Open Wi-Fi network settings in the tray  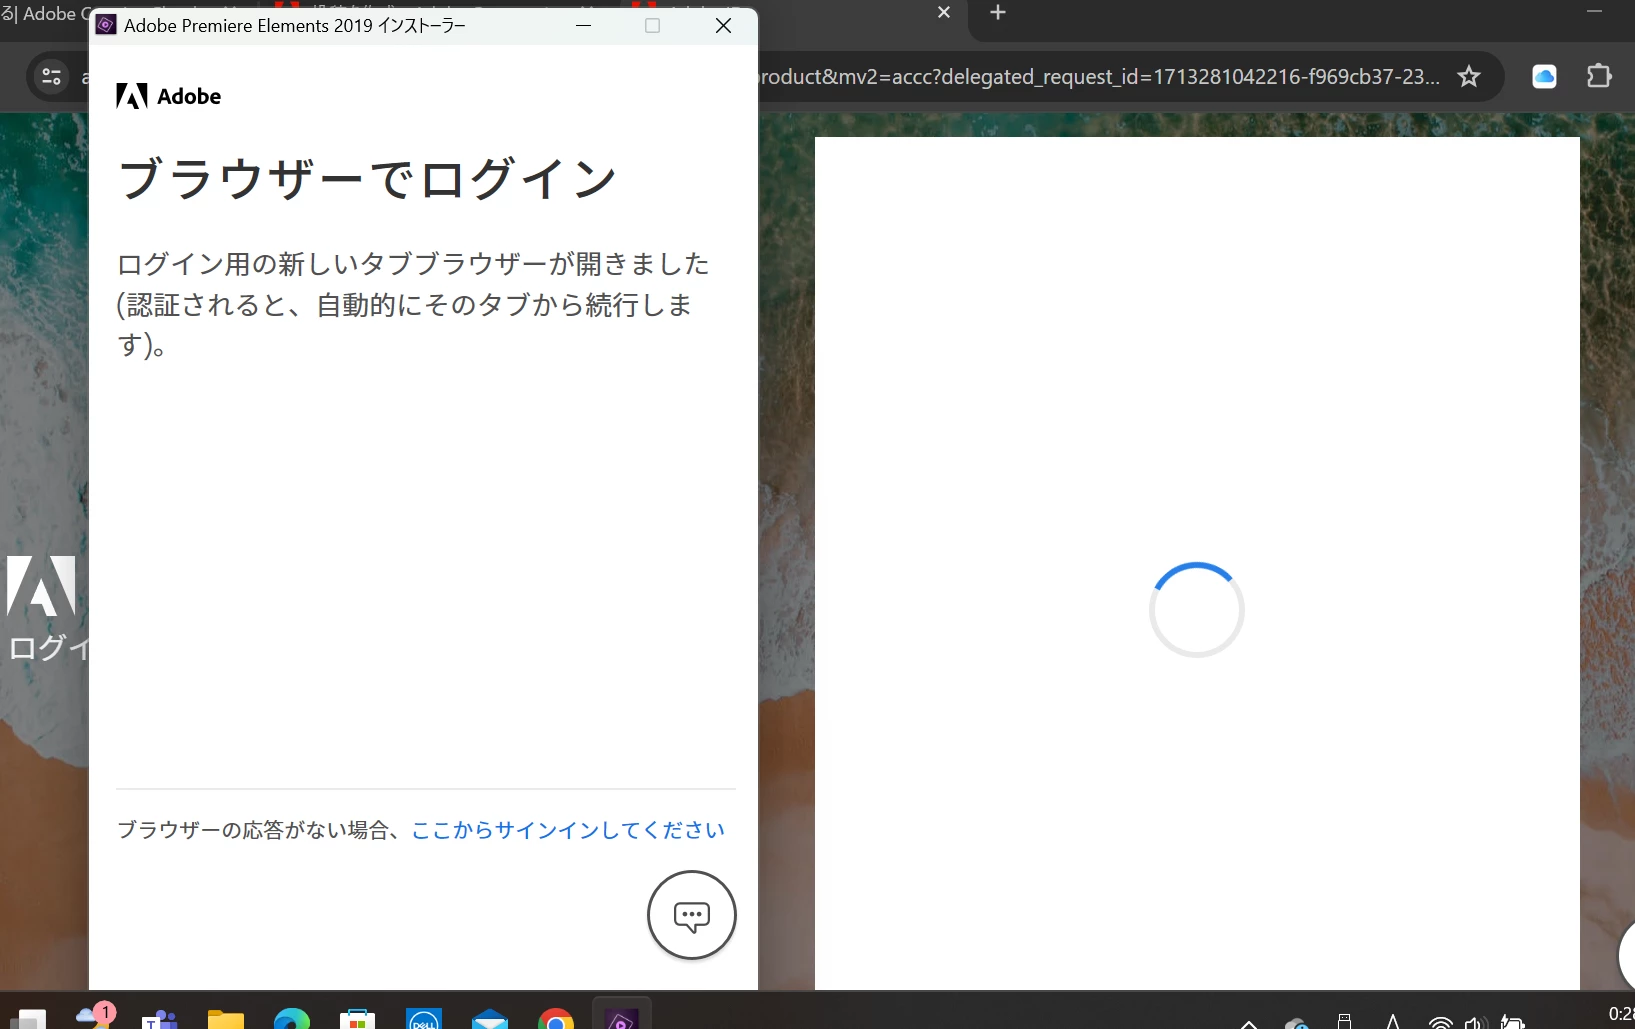pos(1440,1022)
